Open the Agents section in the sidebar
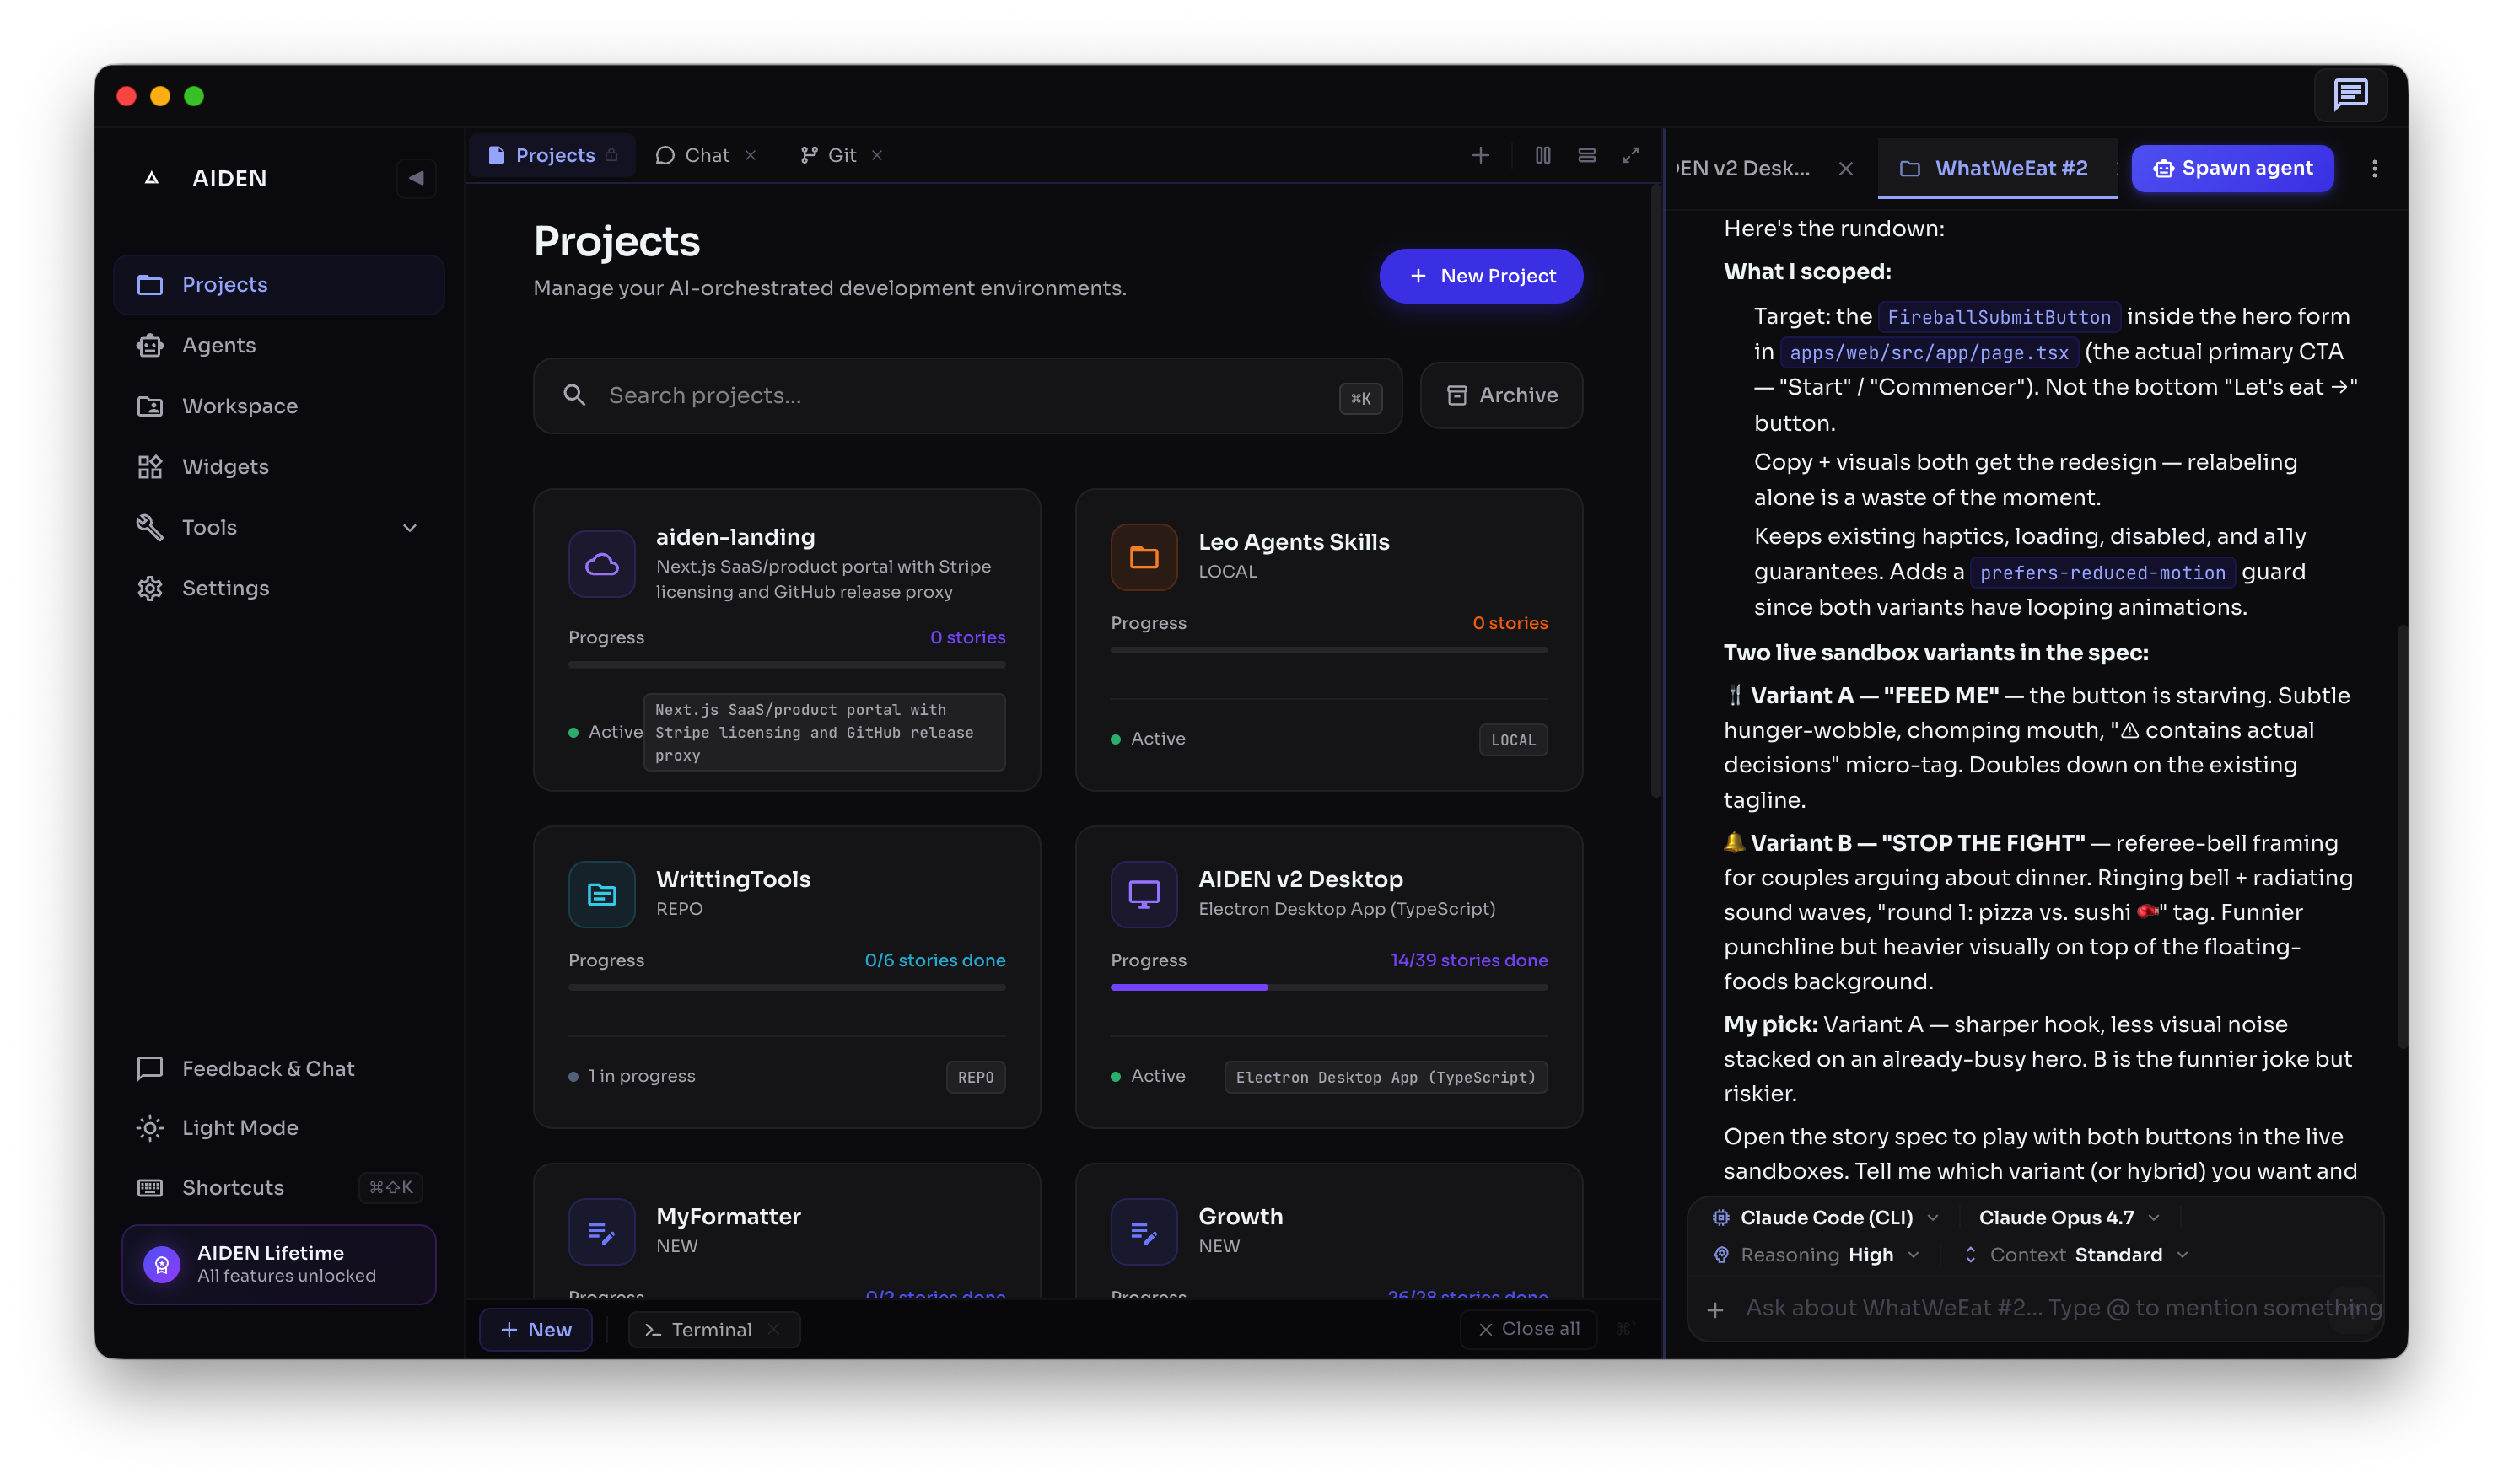Viewport: 2503px width, 1484px height. (x=278, y=345)
